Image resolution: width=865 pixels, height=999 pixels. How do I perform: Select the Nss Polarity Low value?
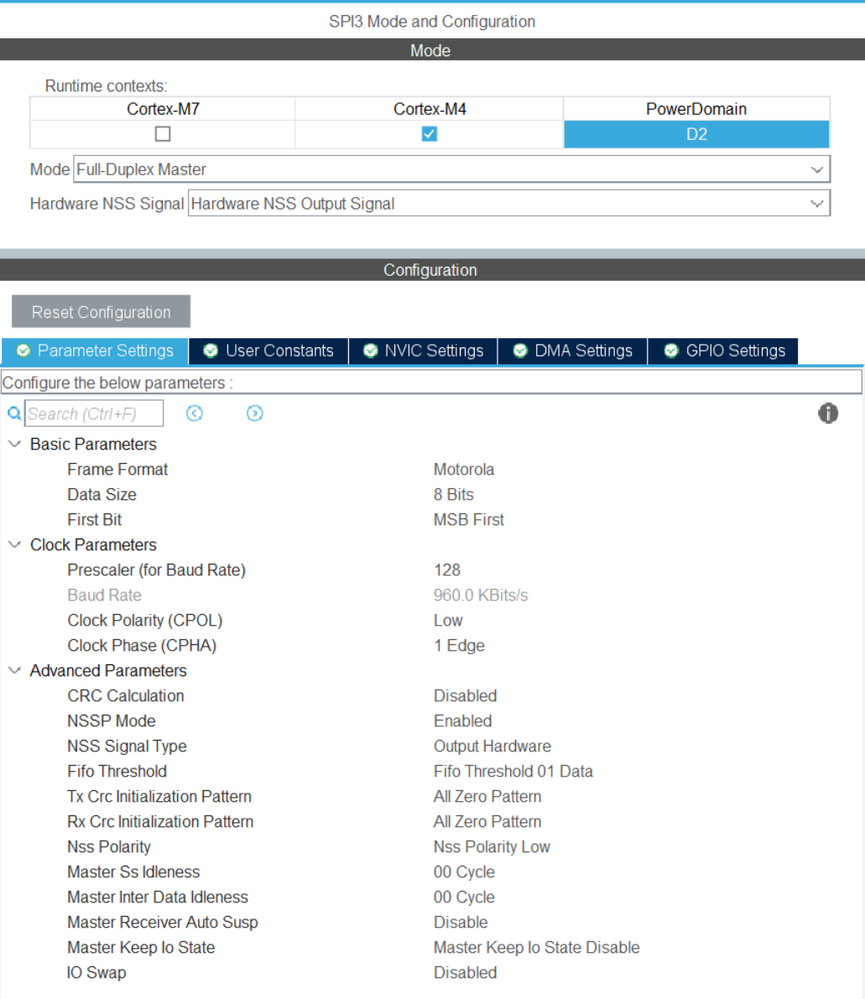(492, 847)
